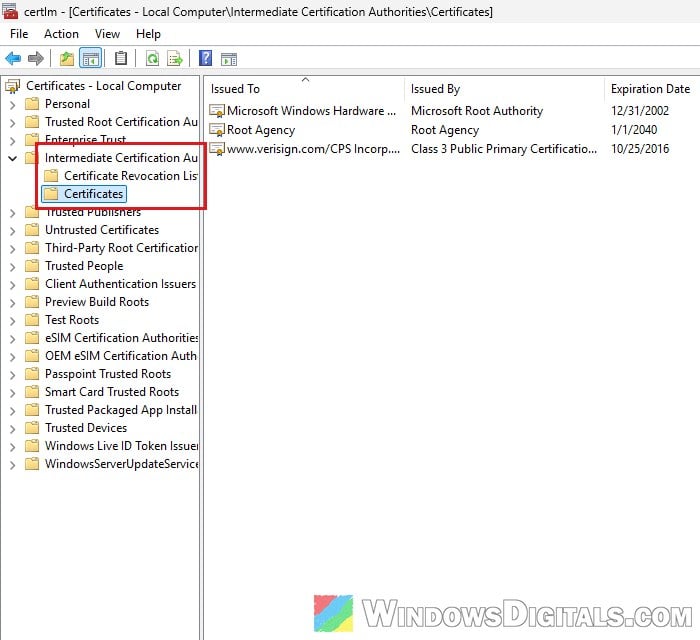The width and height of the screenshot is (700, 640).
Task: Click the certlm title bar app icon
Action: tap(10, 11)
